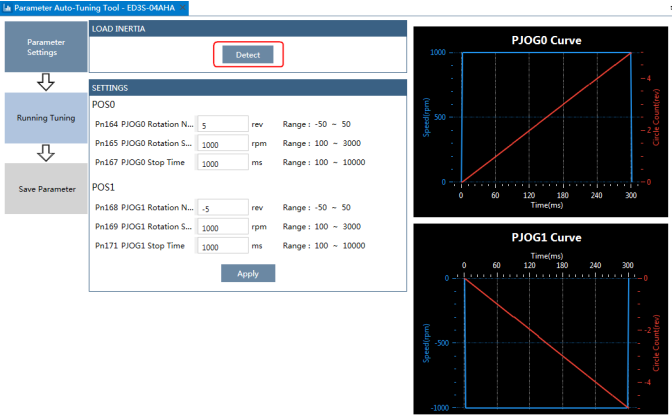Click the Pn164 PJOG0 Rotation N... label

tap(144, 124)
